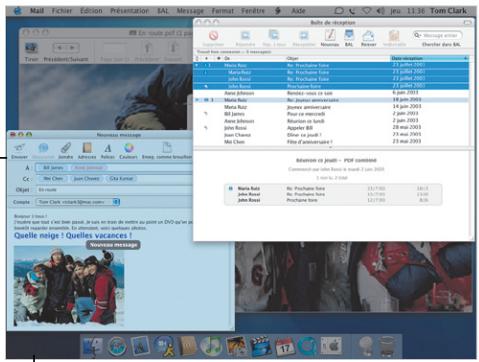Open the Fenêtre menu

tap(253, 11)
